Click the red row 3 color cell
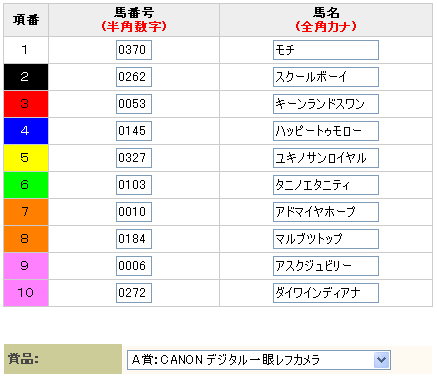The height and width of the screenshot is (379, 437). coord(26,104)
